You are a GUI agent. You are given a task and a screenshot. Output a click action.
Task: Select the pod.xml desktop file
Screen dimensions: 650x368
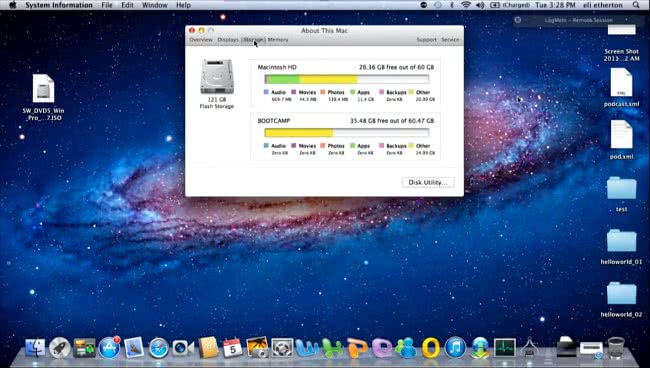tap(621, 140)
